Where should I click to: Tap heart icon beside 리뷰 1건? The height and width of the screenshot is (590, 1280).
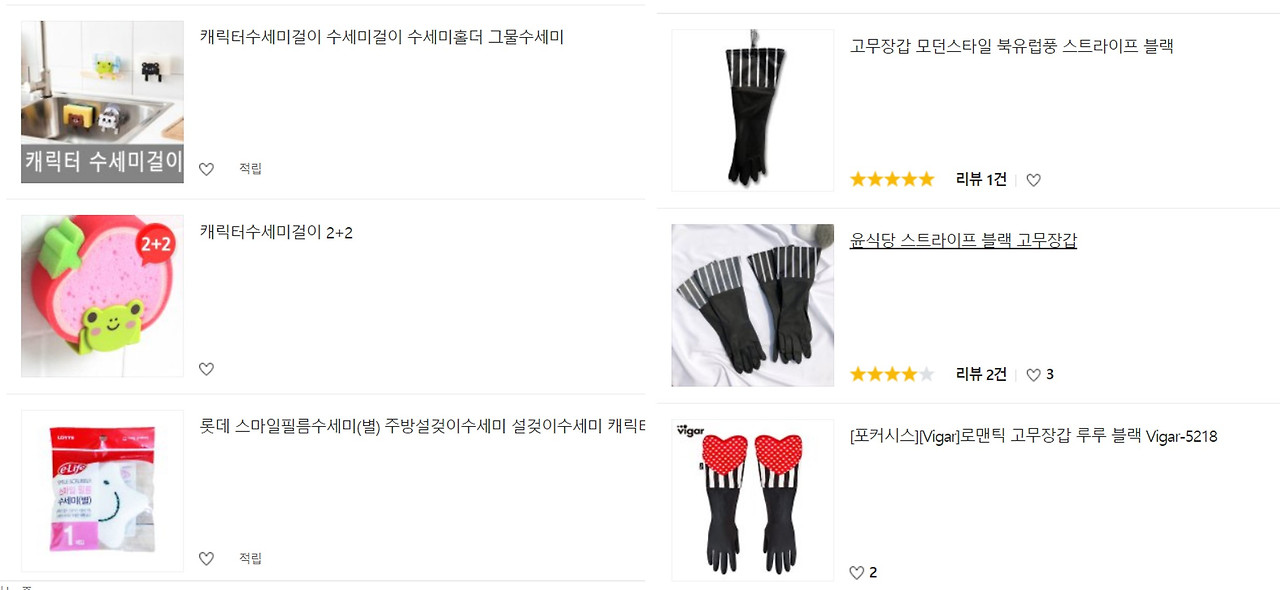coord(1034,180)
